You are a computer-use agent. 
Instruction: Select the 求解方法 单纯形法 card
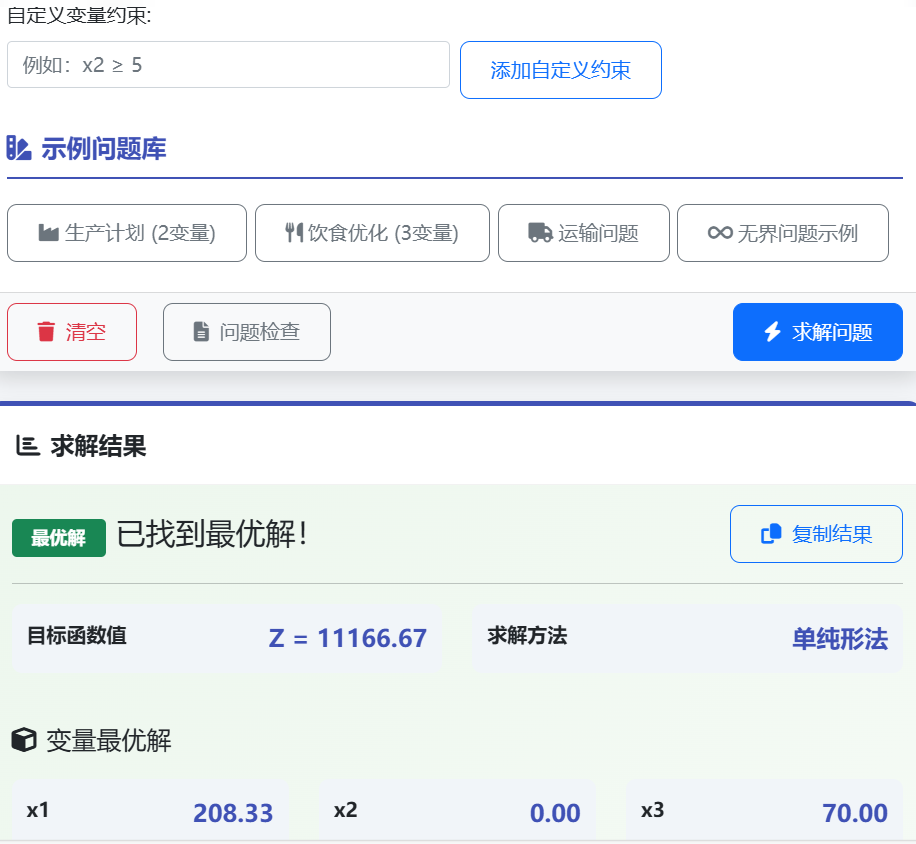pyautogui.click(x=687, y=638)
